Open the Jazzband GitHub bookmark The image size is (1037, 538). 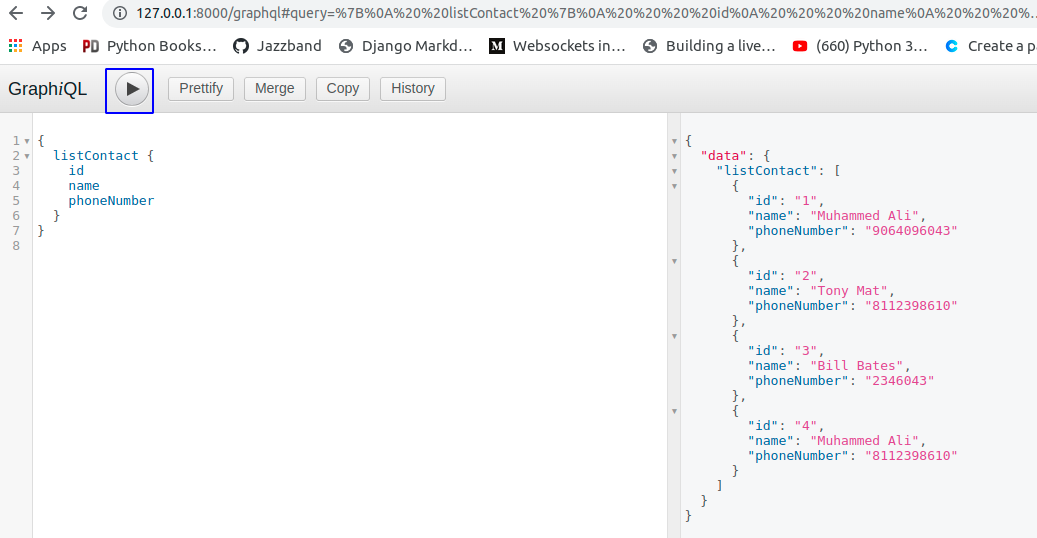277,46
